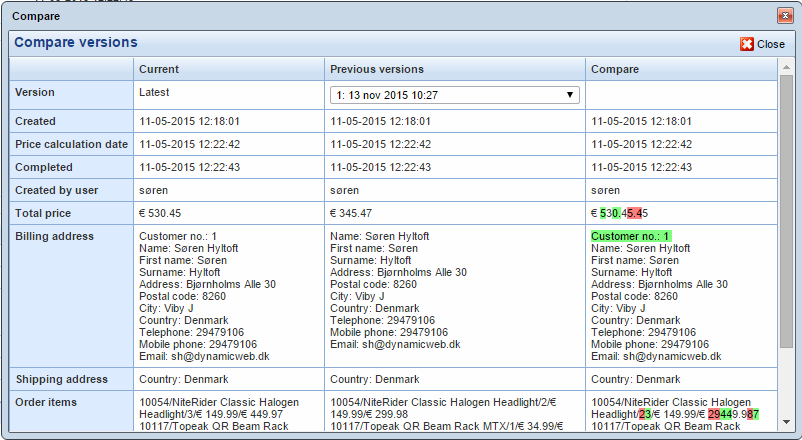Open the previous versions dropdown
Viewport: 802px width, 440px height.
pos(455,95)
